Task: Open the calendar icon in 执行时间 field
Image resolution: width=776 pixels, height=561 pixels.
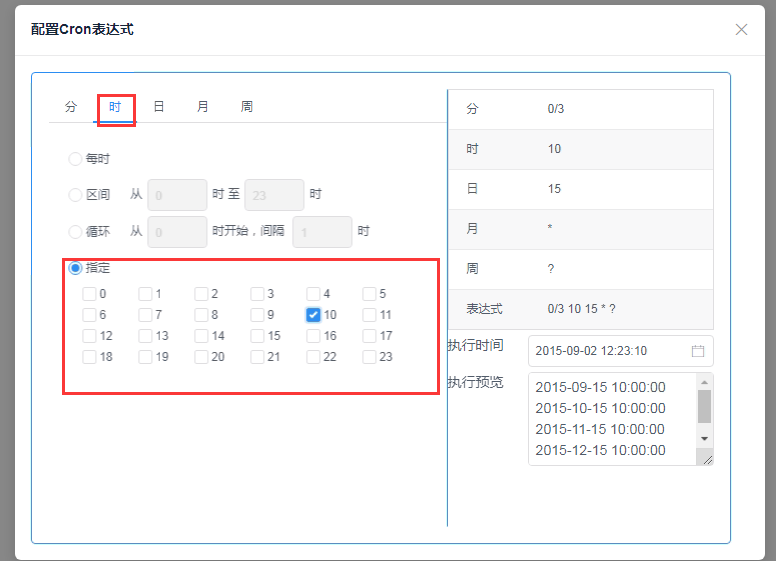Action: pos(698,351)
